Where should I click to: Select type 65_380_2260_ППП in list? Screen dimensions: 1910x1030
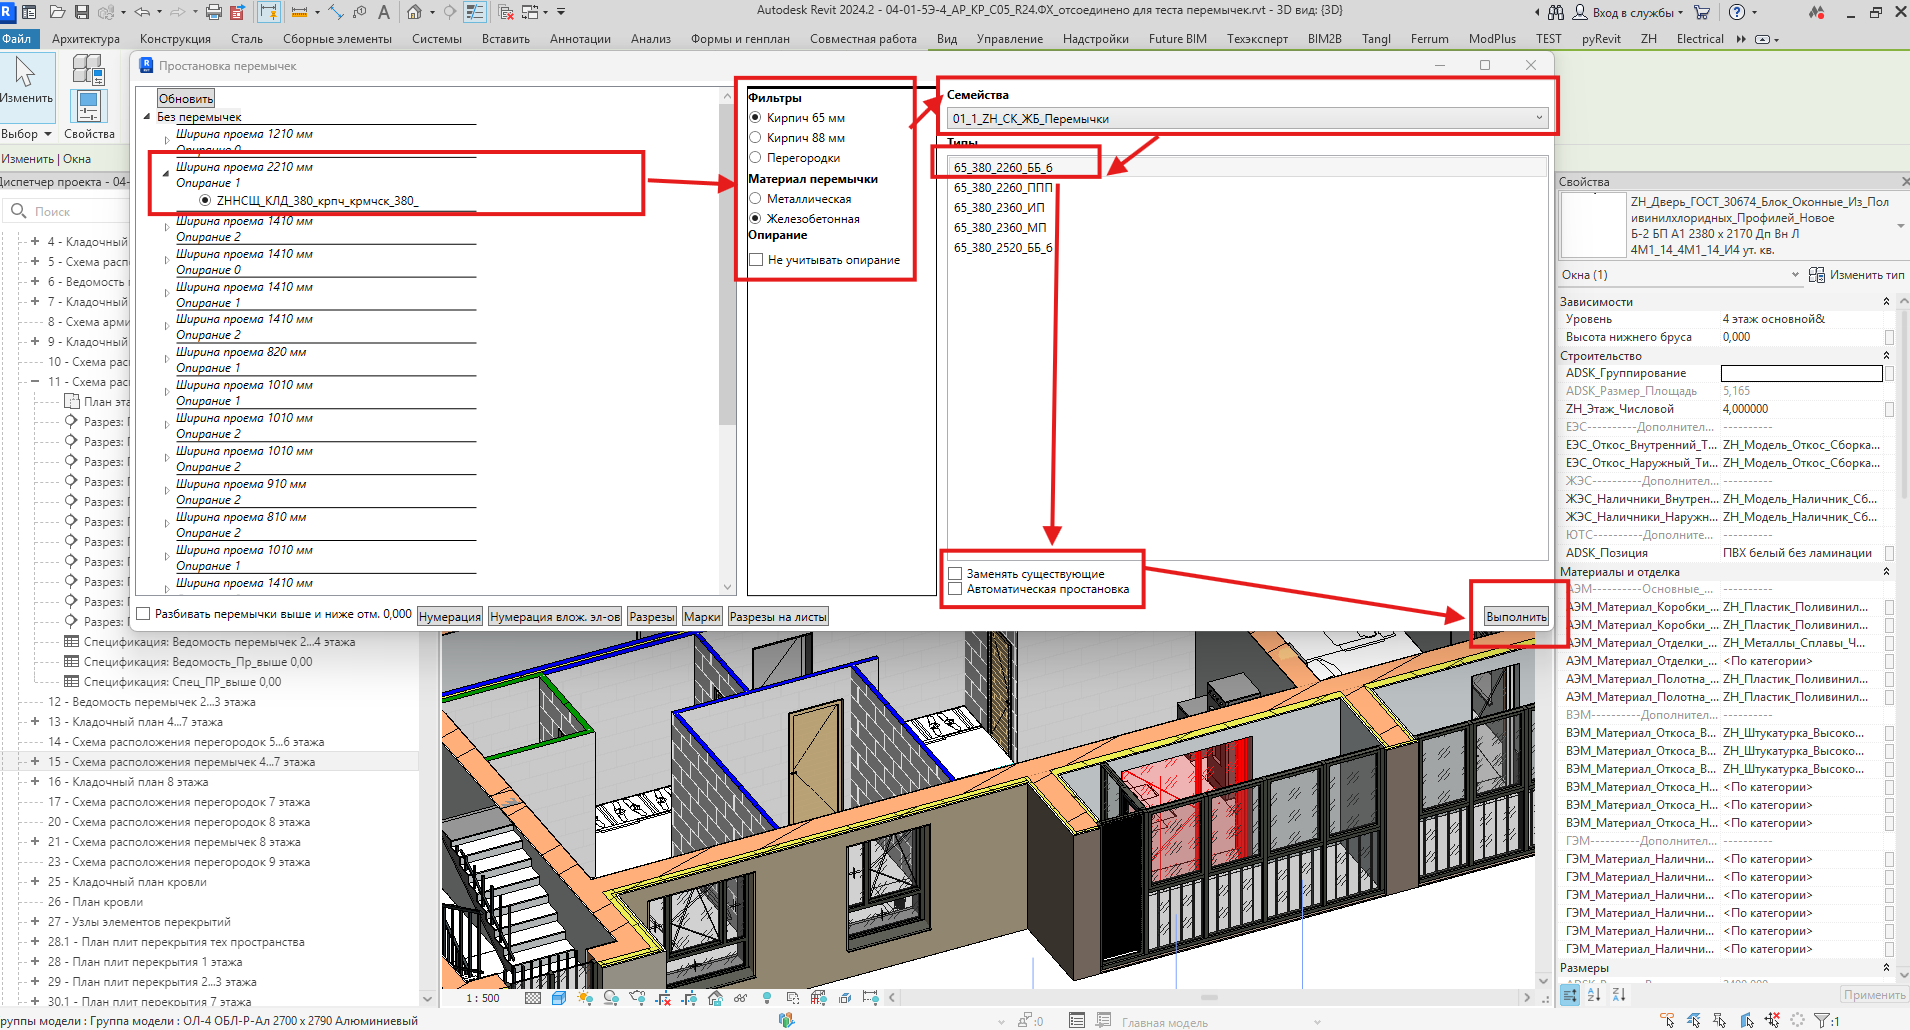click(1003, 188)
